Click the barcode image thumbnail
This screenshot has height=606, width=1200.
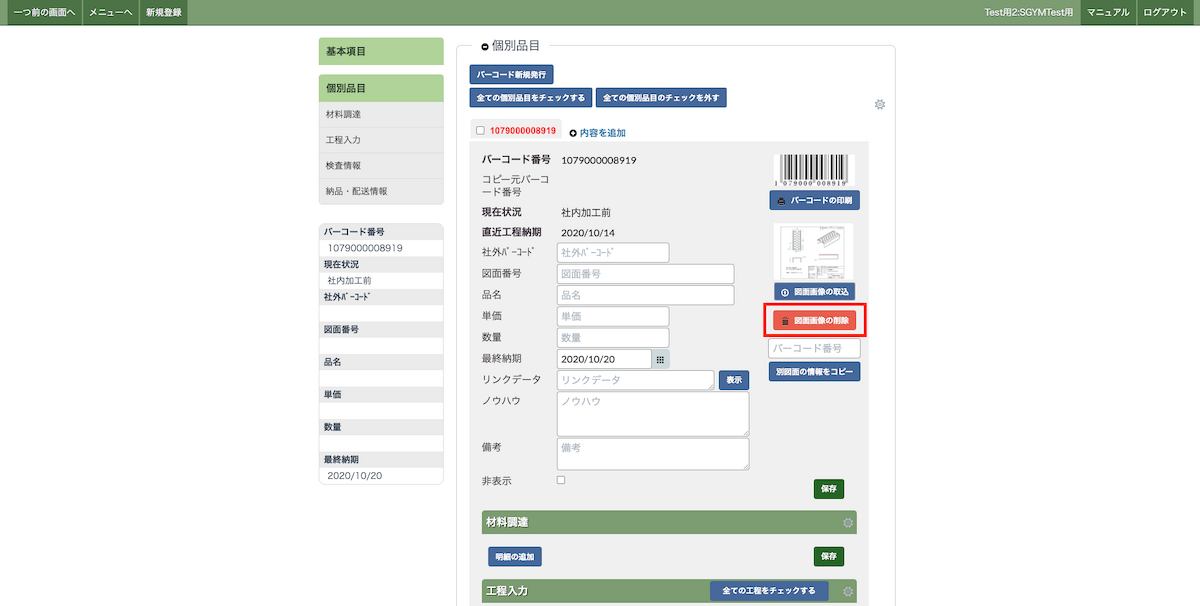814,170
